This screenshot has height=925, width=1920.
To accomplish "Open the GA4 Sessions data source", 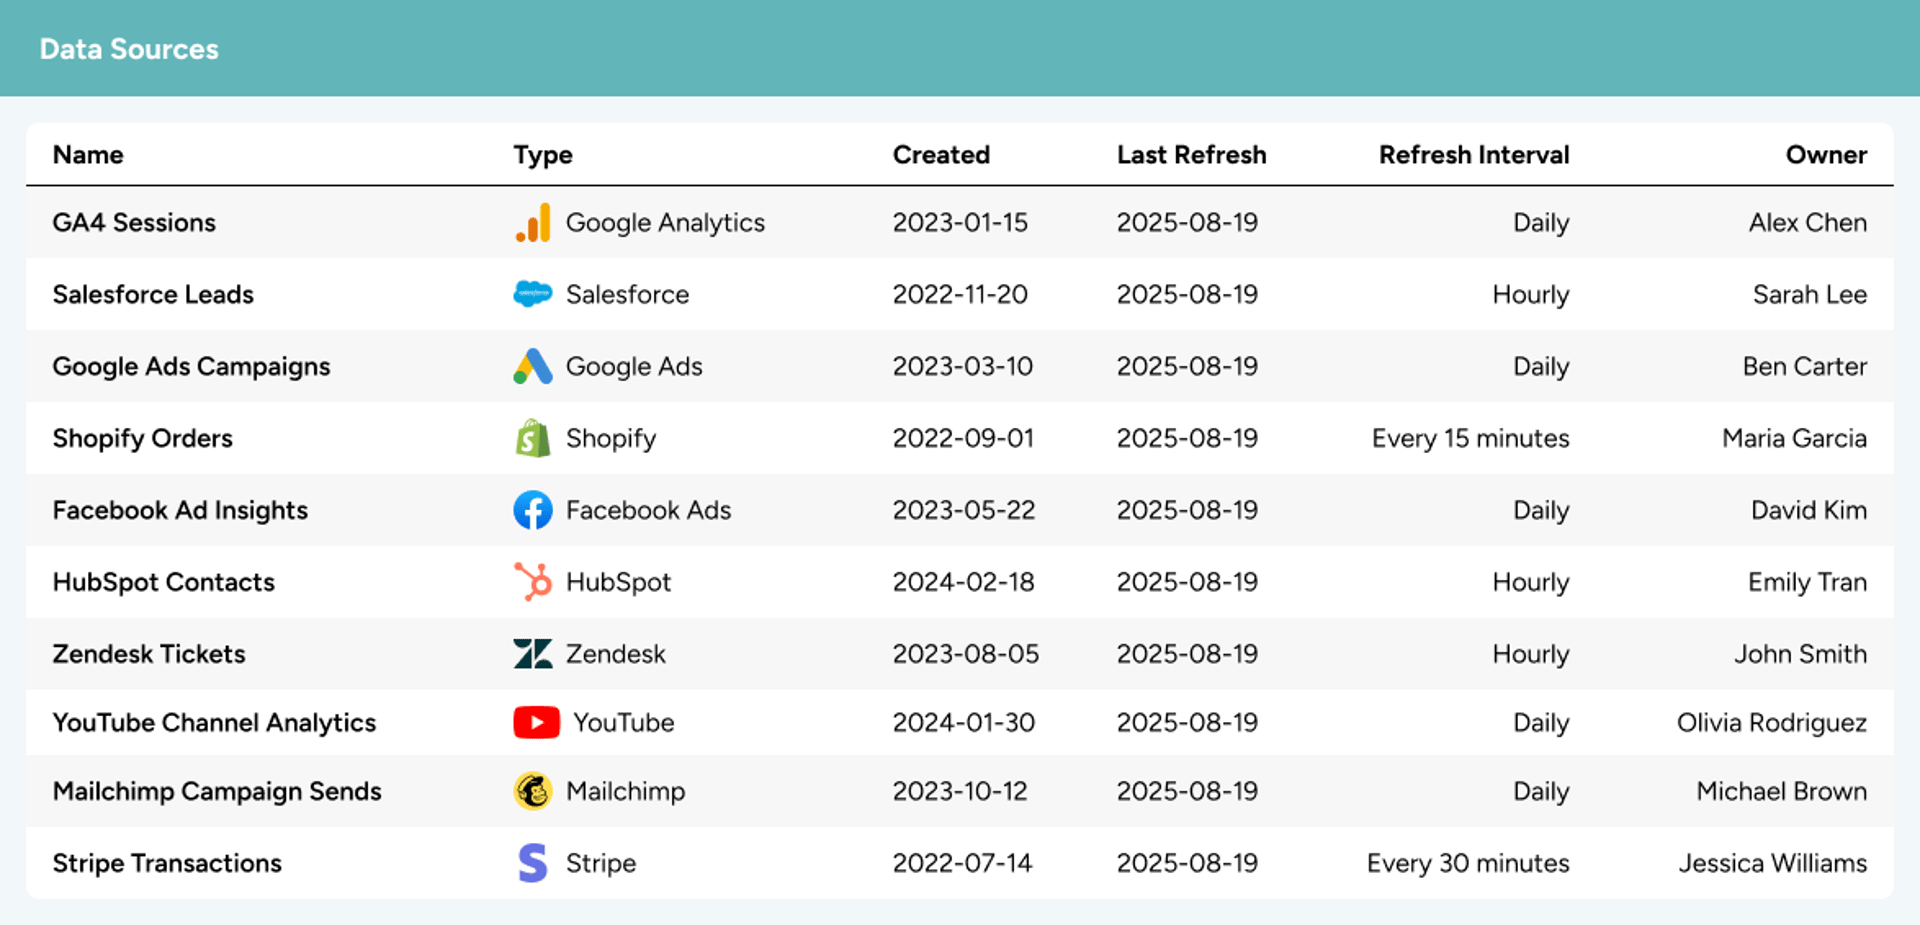I will click(134, 223).
